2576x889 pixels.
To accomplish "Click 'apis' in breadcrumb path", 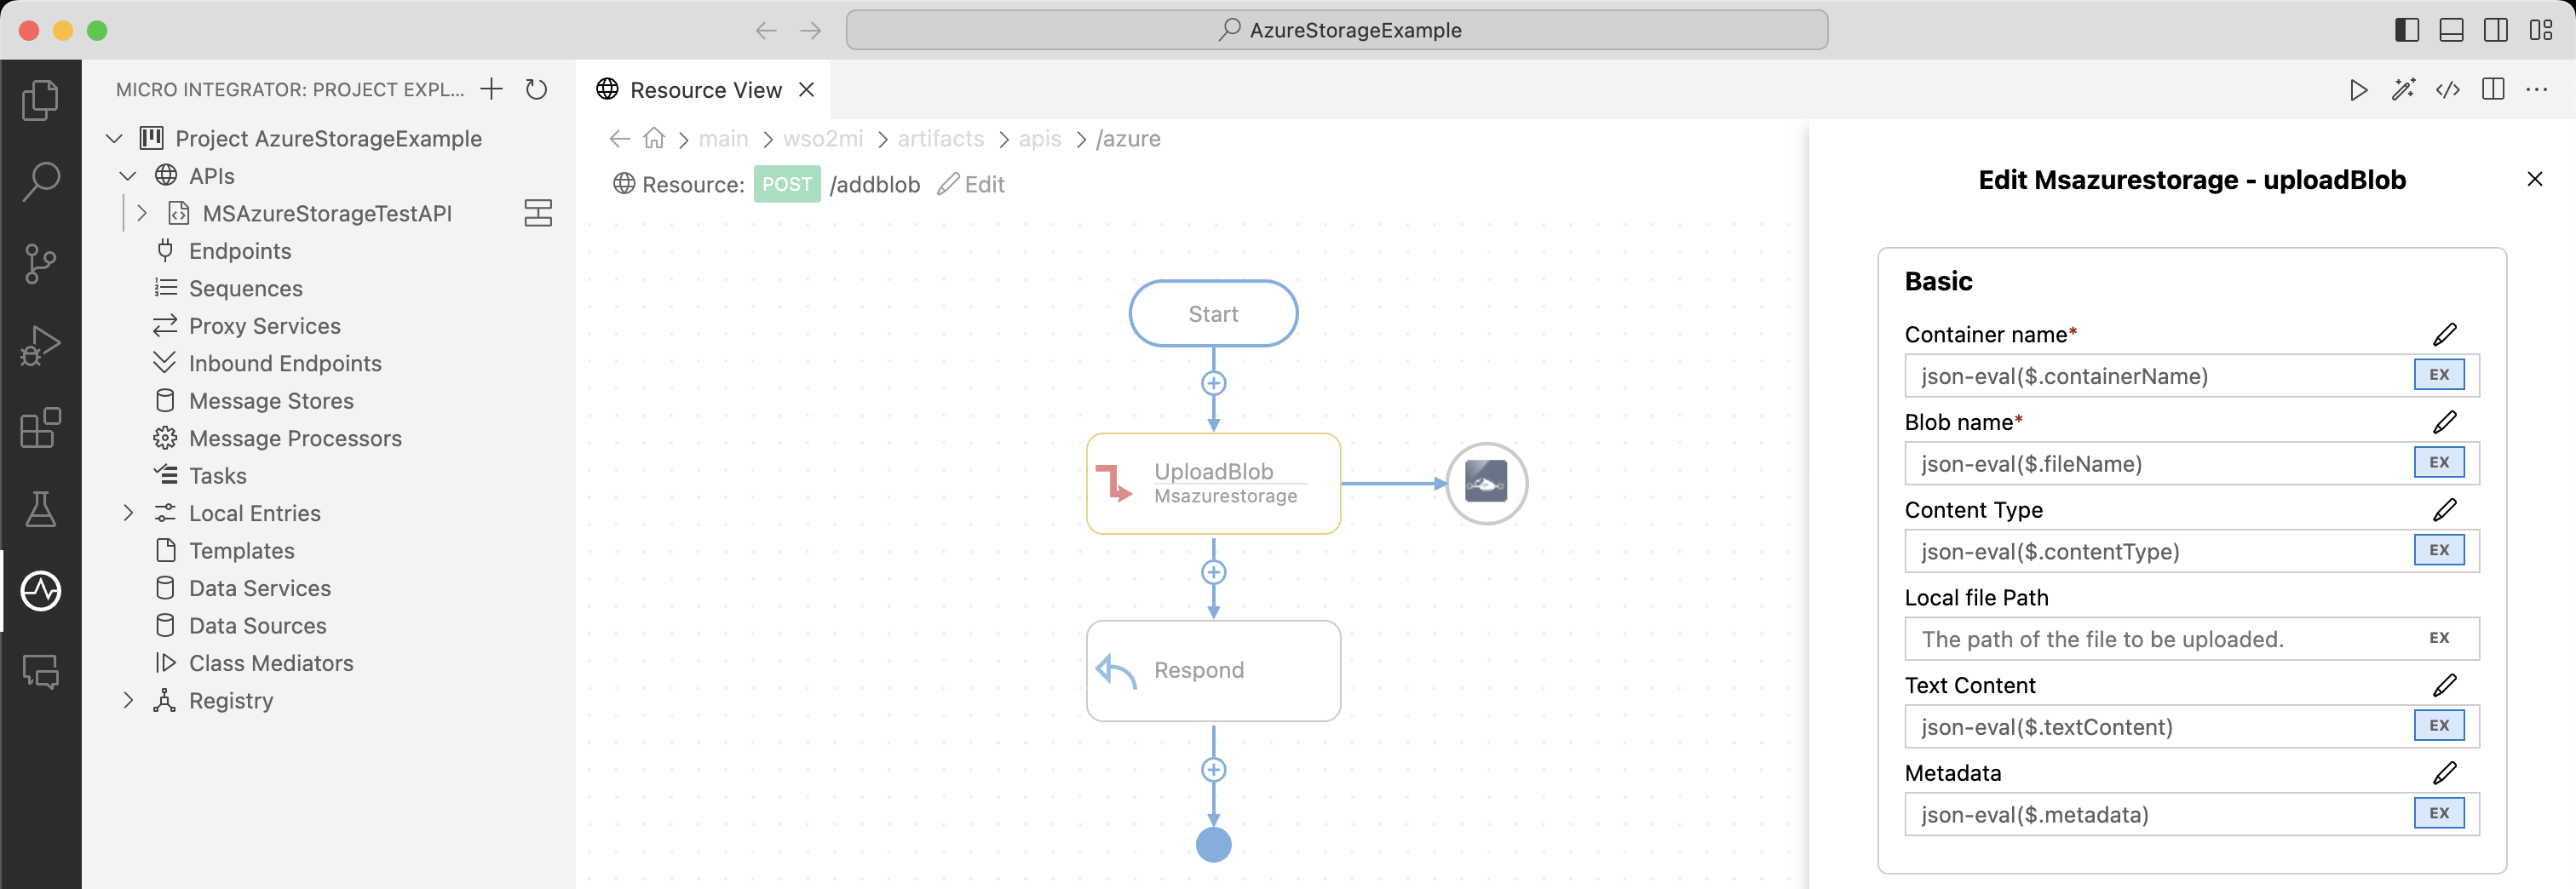I will (x=1040, y=139).
